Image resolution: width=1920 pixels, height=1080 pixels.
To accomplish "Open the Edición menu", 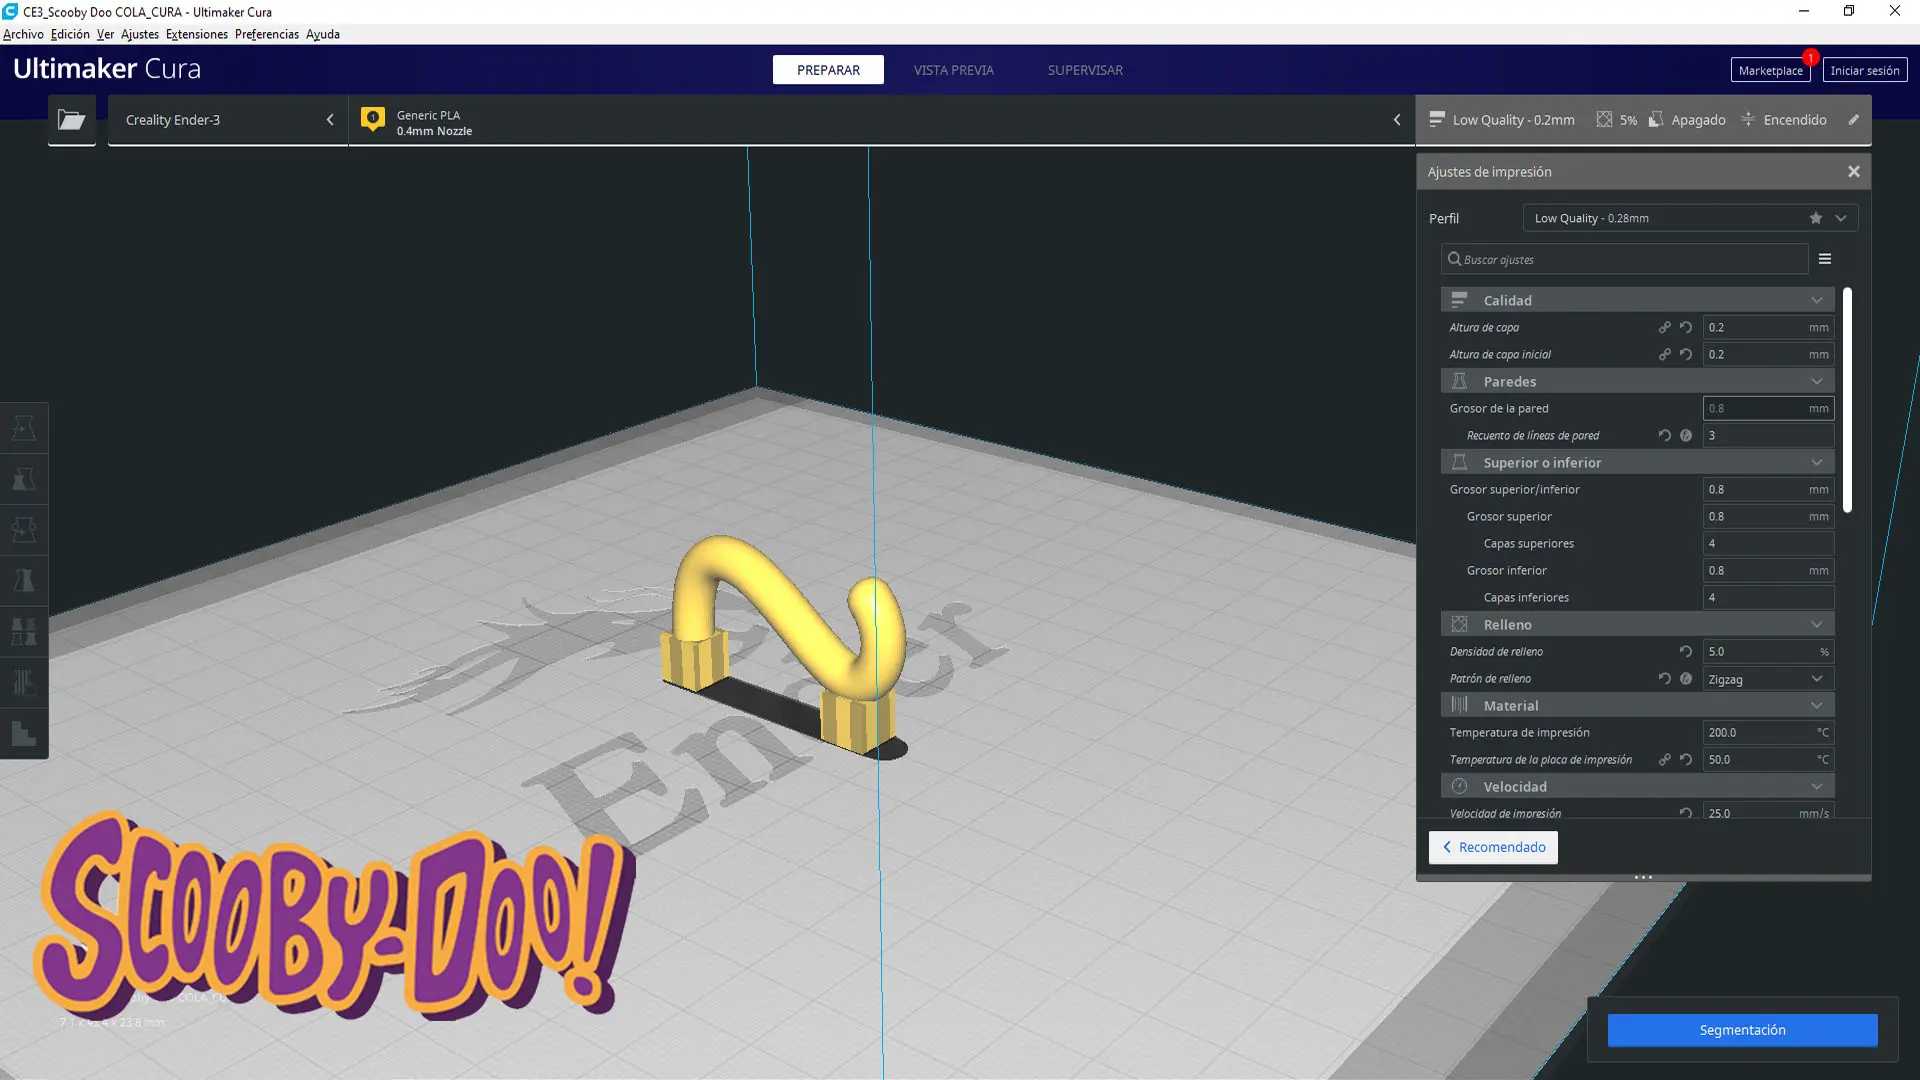I will click(x=70, y=34).
